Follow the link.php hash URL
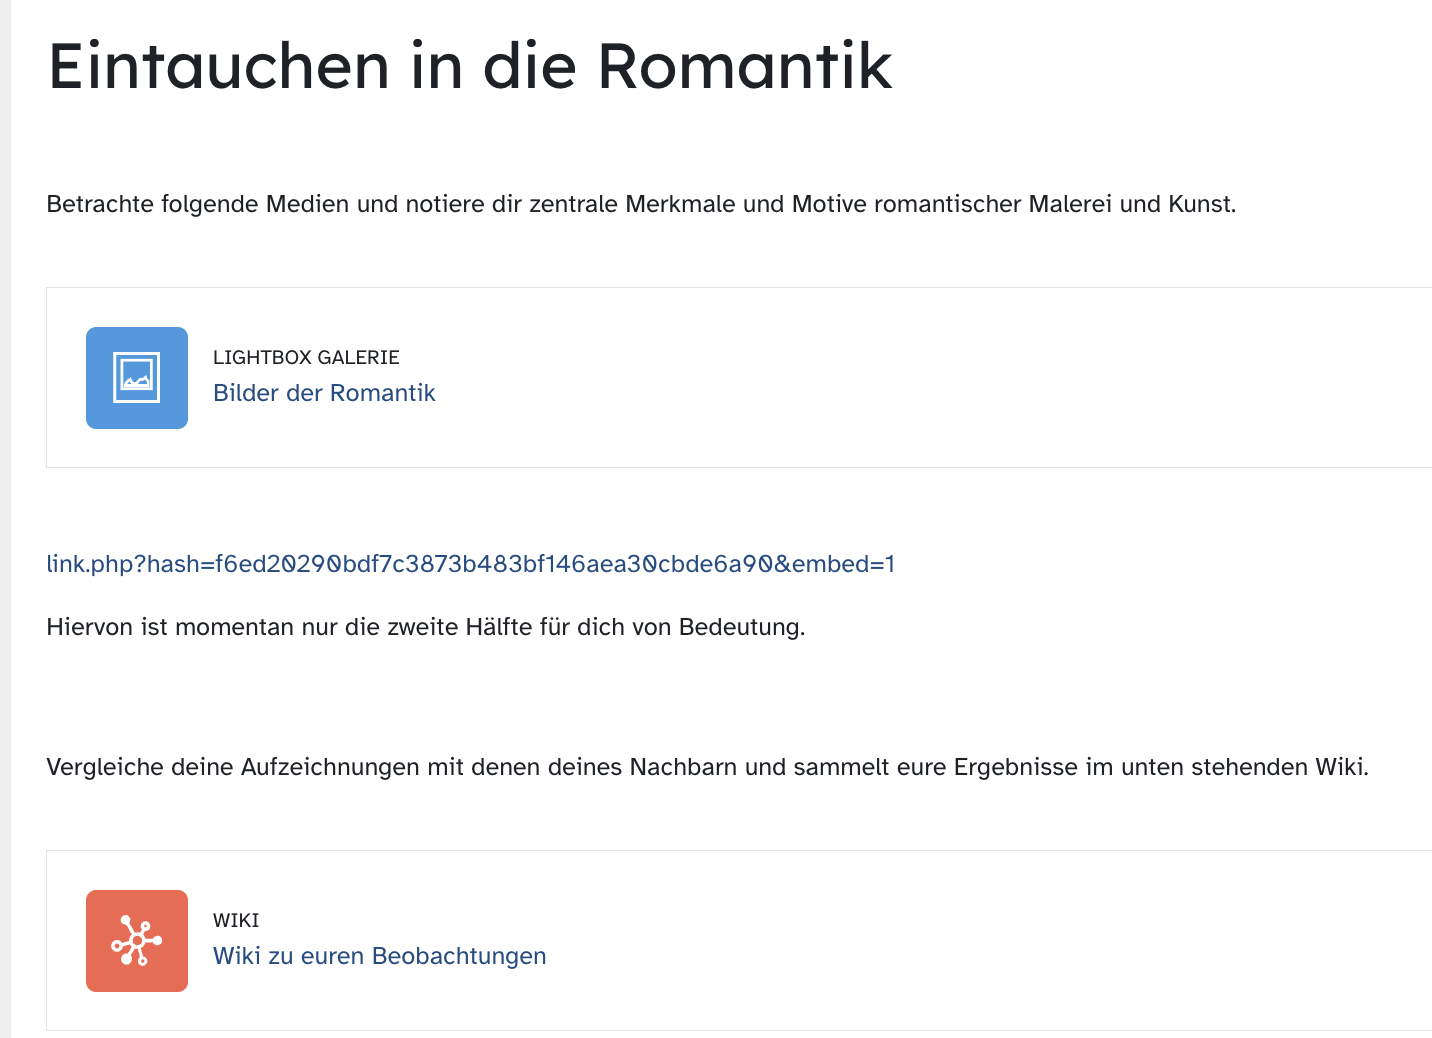 [x=470, y=564]
